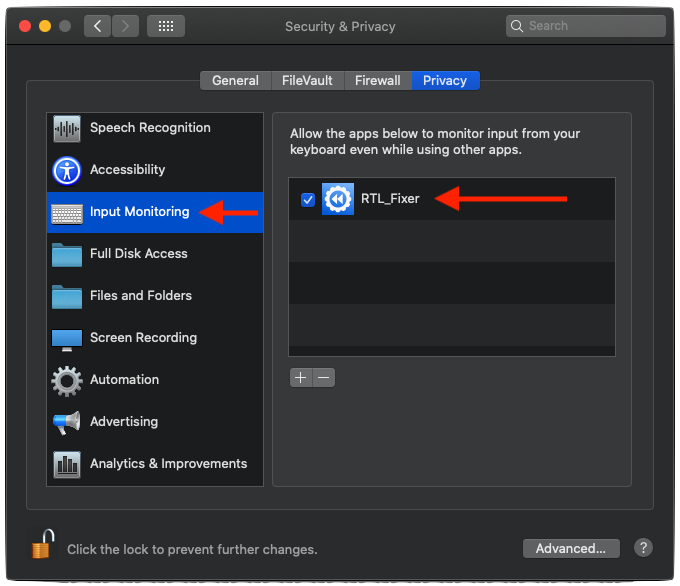Uncheck the RTL_Fixer checkbox
Viewport: 680px width, 586px height.
pyautogui.click(x=308, y=200)
